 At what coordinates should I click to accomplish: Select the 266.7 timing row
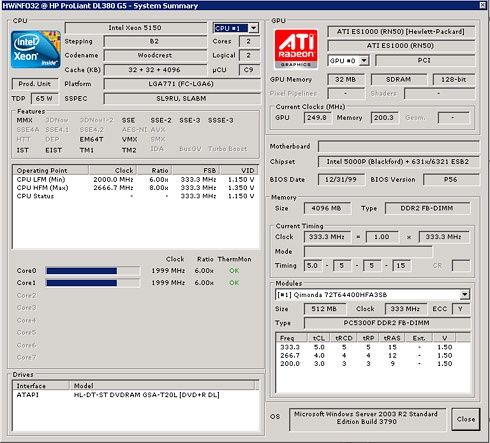point(373,355)
